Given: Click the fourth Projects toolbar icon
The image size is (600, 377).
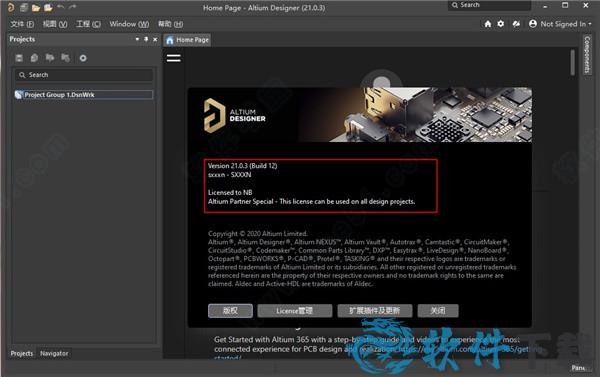Looking at the screenshot, I should 65,58.
